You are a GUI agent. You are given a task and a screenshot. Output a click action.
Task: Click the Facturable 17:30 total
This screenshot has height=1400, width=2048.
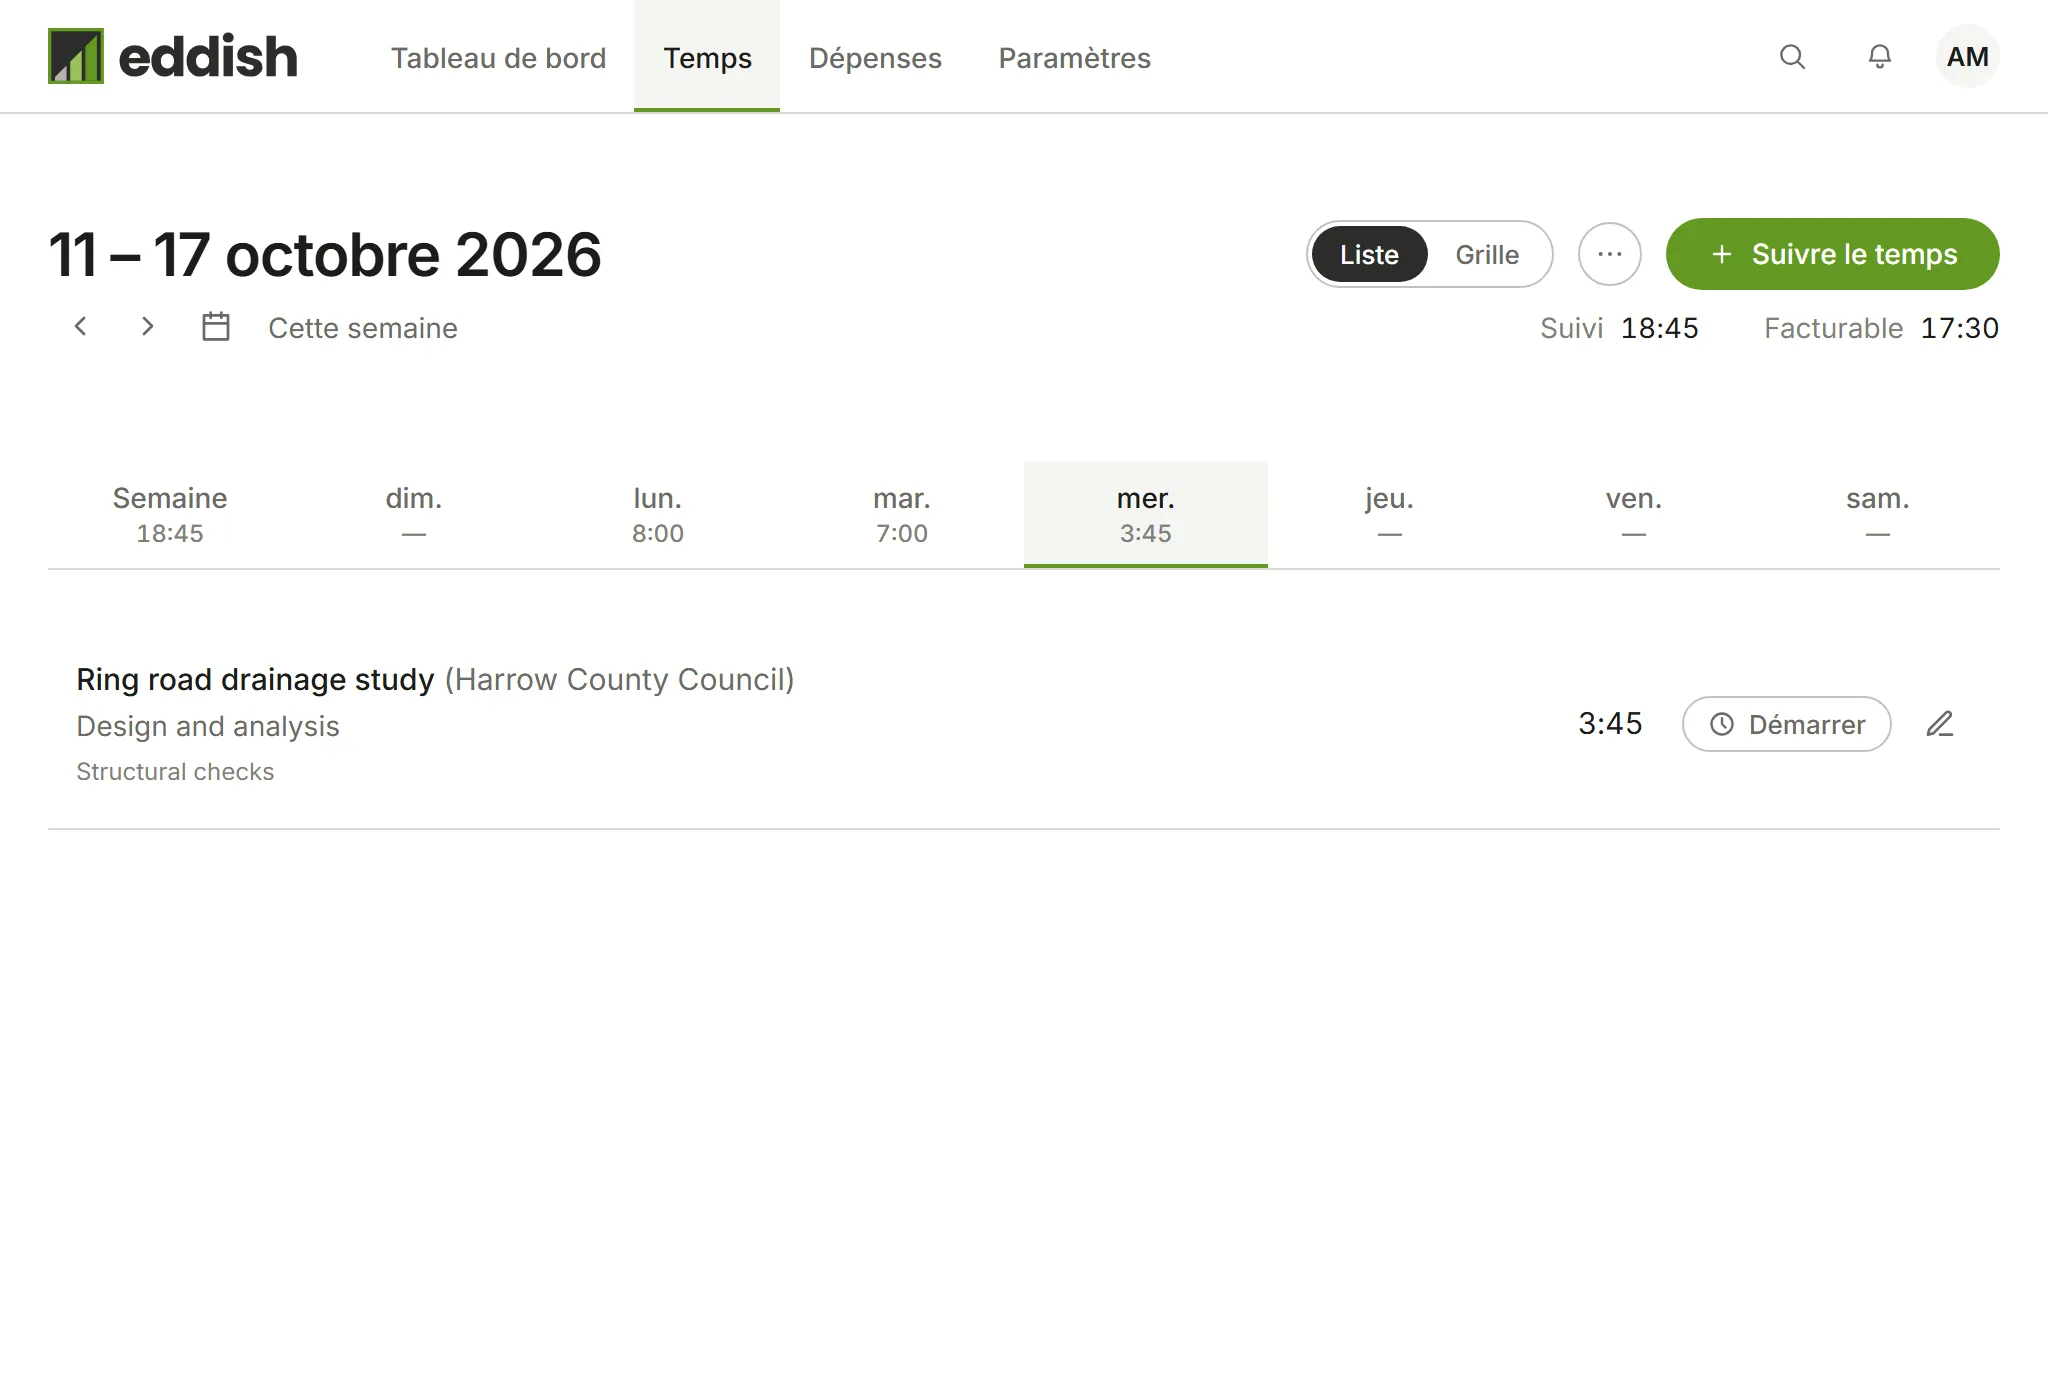pyautogui.click(x=1881, y=328)
